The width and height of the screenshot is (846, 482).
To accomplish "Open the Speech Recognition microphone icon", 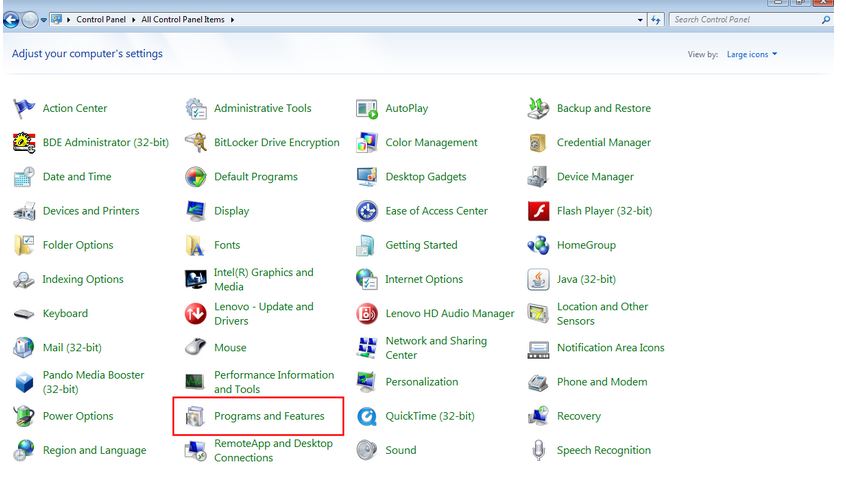I will 538,450.
